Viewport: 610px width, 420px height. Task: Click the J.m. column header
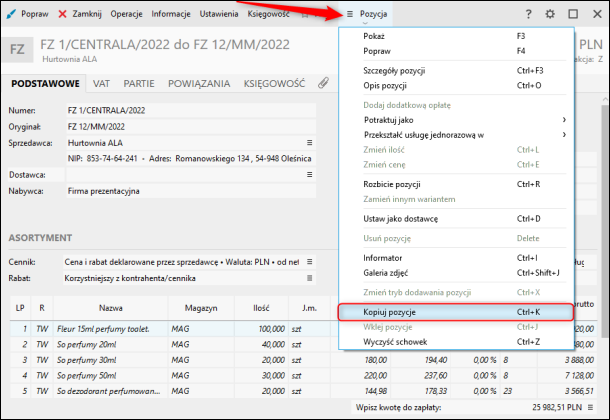tap(309, 308)
